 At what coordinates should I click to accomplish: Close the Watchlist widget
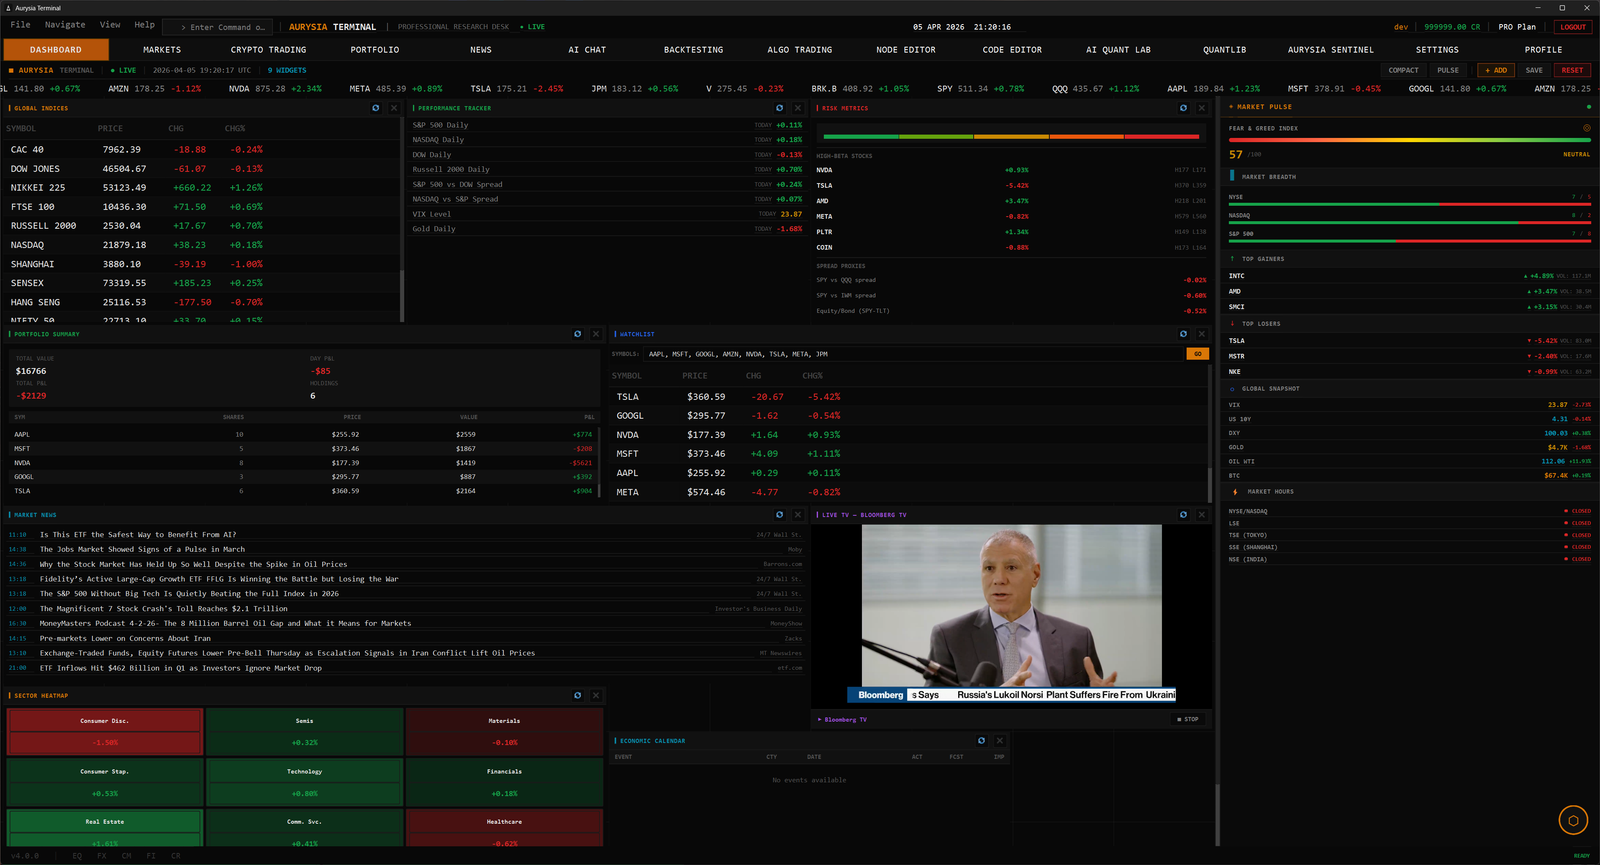point(1202,334)
